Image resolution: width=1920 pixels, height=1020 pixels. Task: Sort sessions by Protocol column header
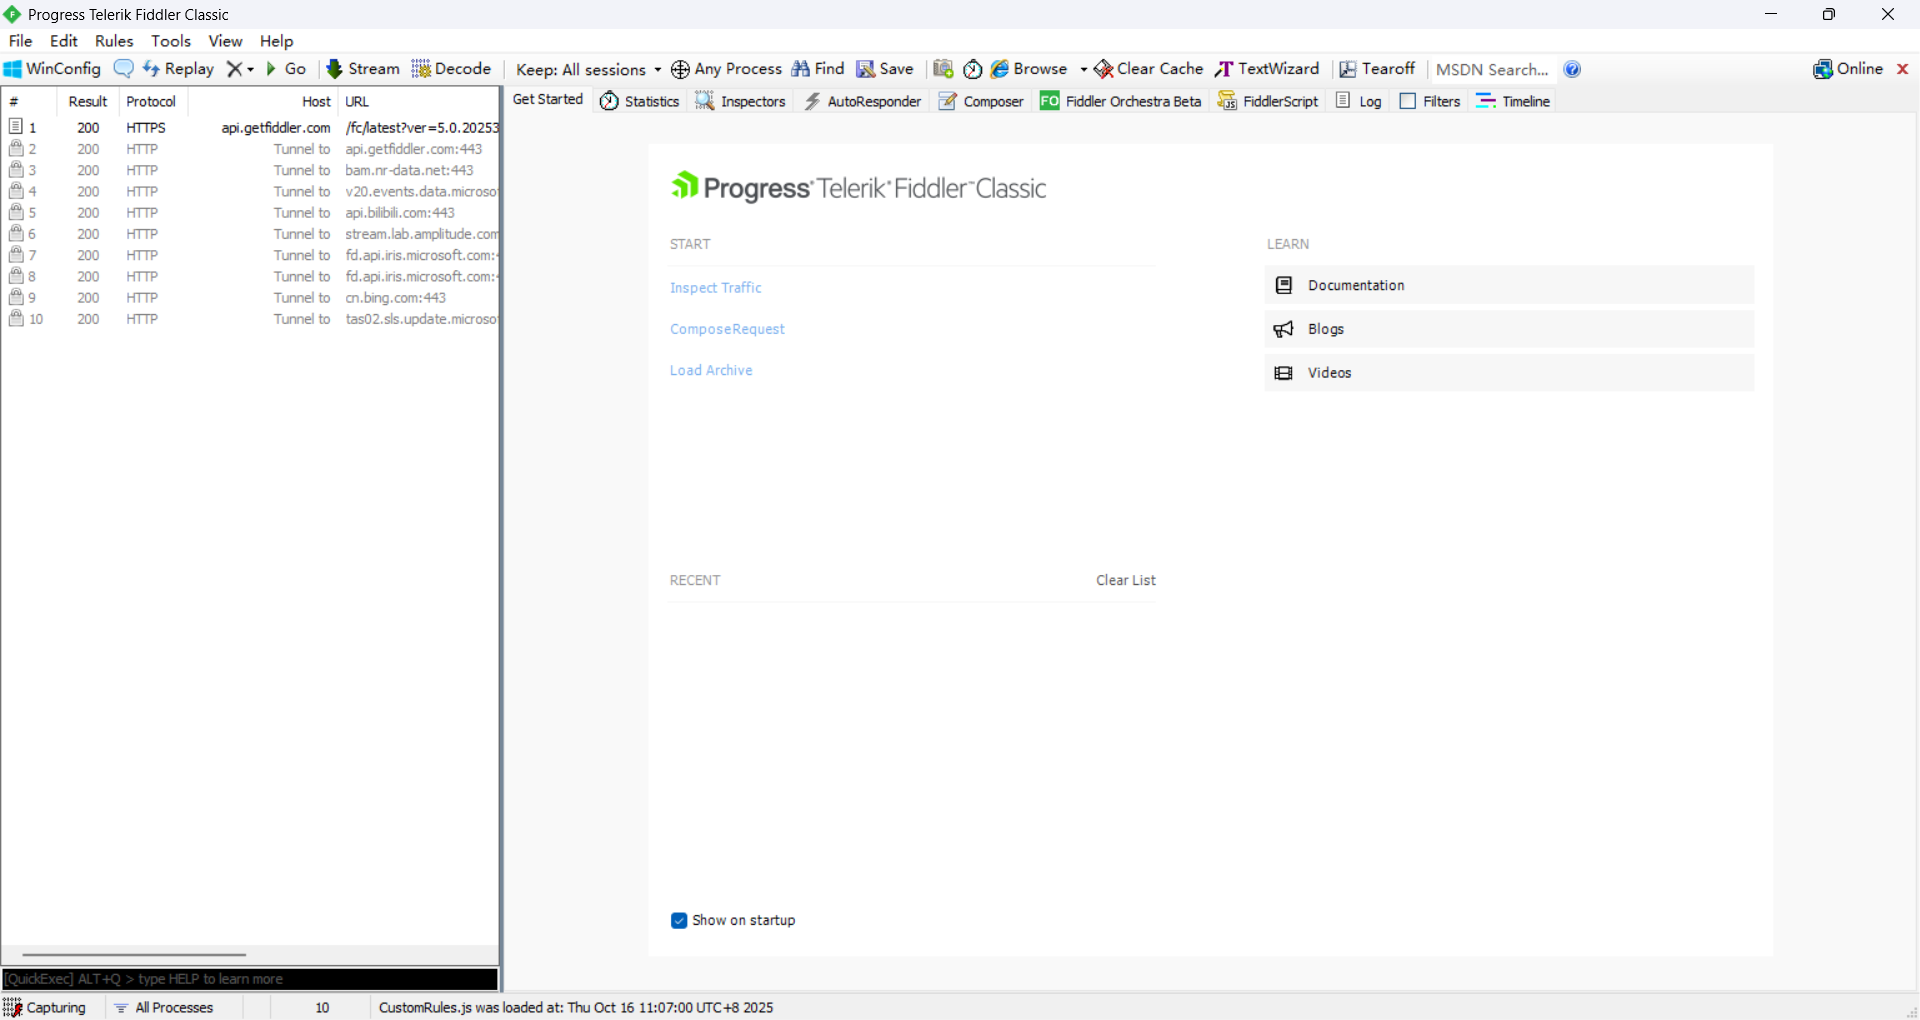(151, 101)
